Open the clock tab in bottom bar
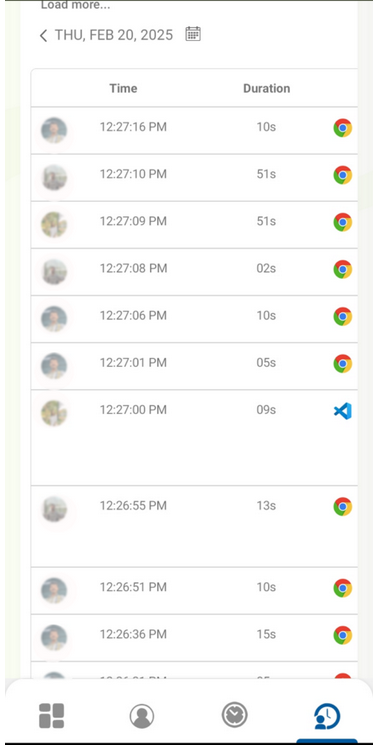Screen dimensions: 379x745 (x=235, y=715)
